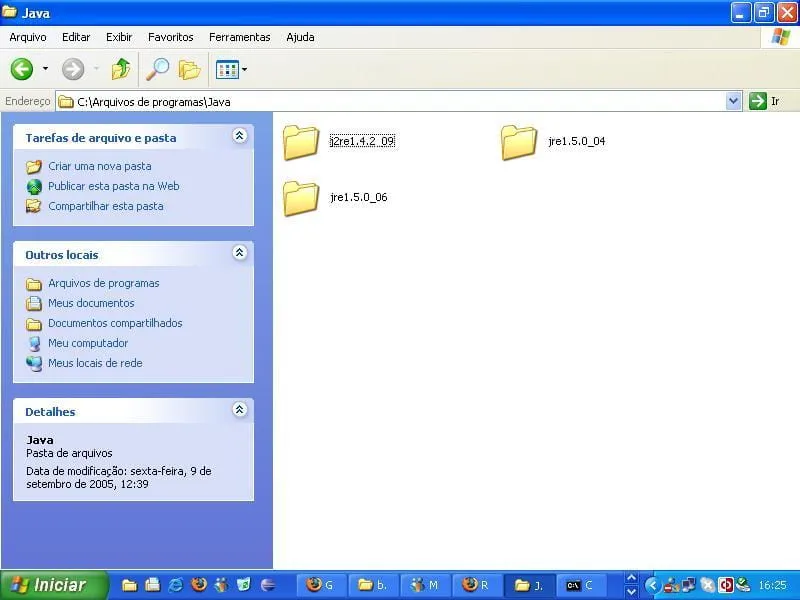Go up one folder level

click(x=121, y=69)
